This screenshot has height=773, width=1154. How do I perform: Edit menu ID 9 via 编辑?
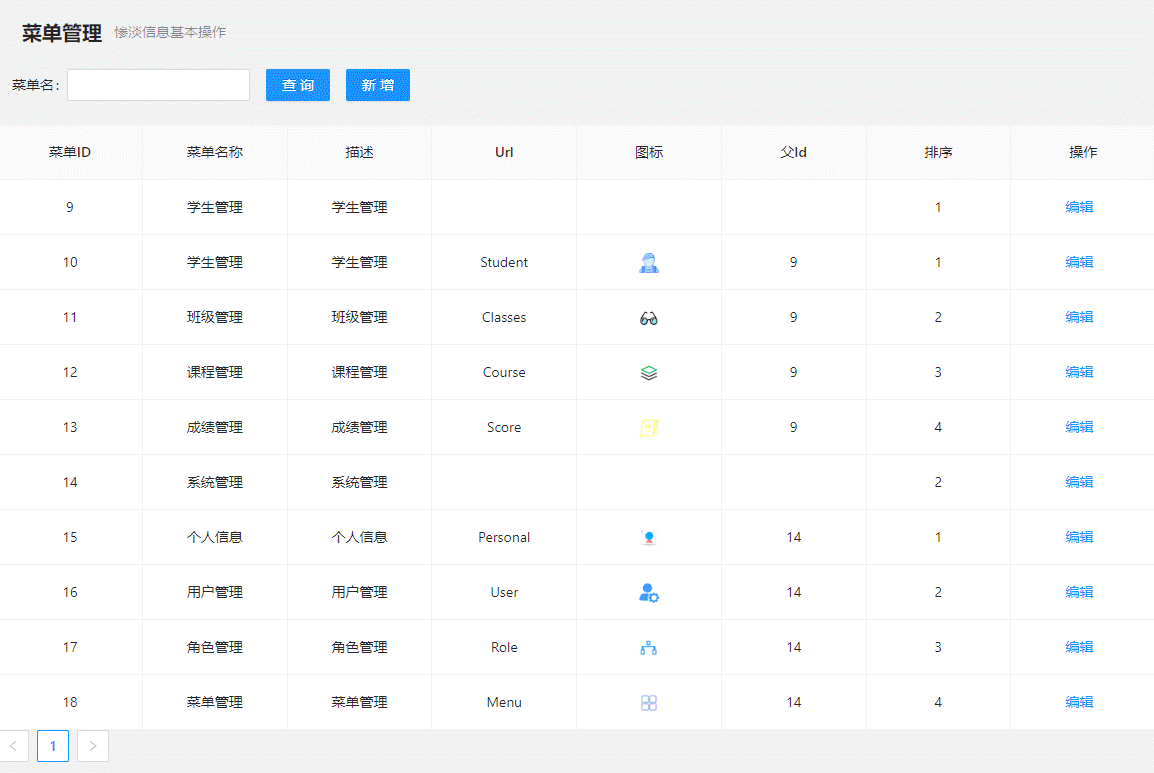point(1079,207)
